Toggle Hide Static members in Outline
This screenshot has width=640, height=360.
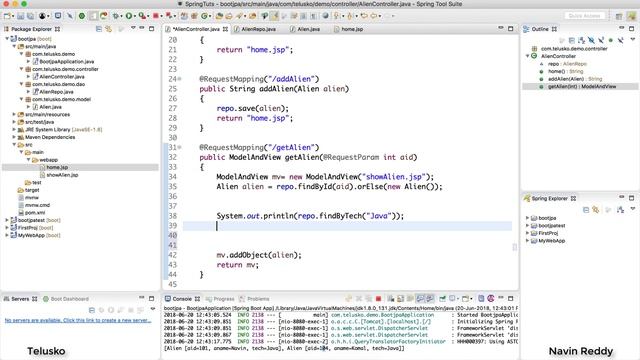click(601, 40)
